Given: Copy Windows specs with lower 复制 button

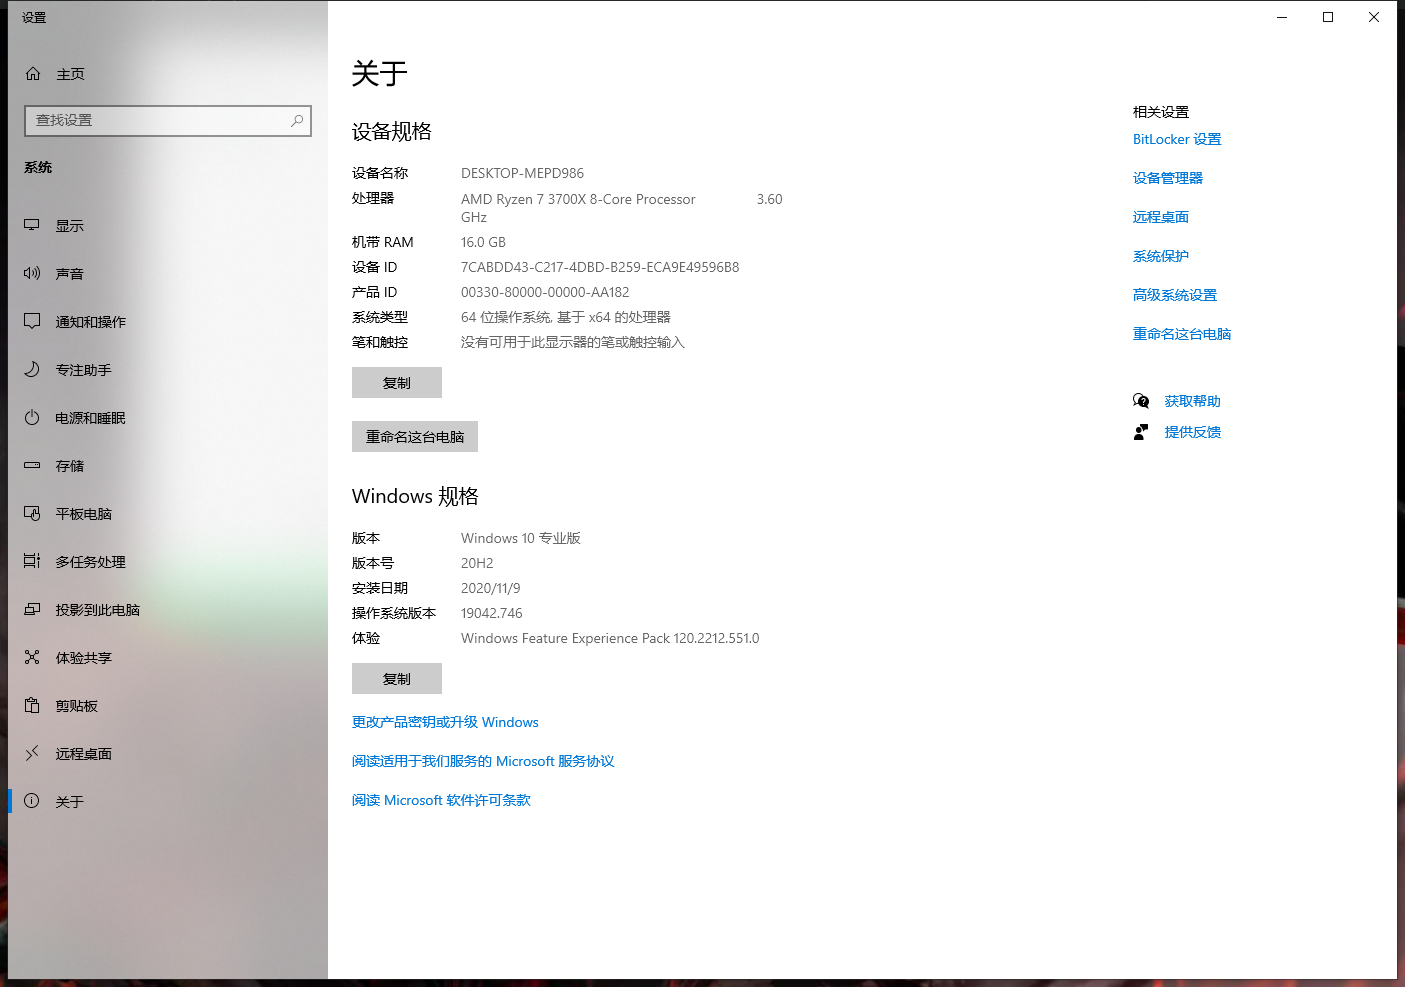Looking at the screenshot, I should (x=397, y=679).
